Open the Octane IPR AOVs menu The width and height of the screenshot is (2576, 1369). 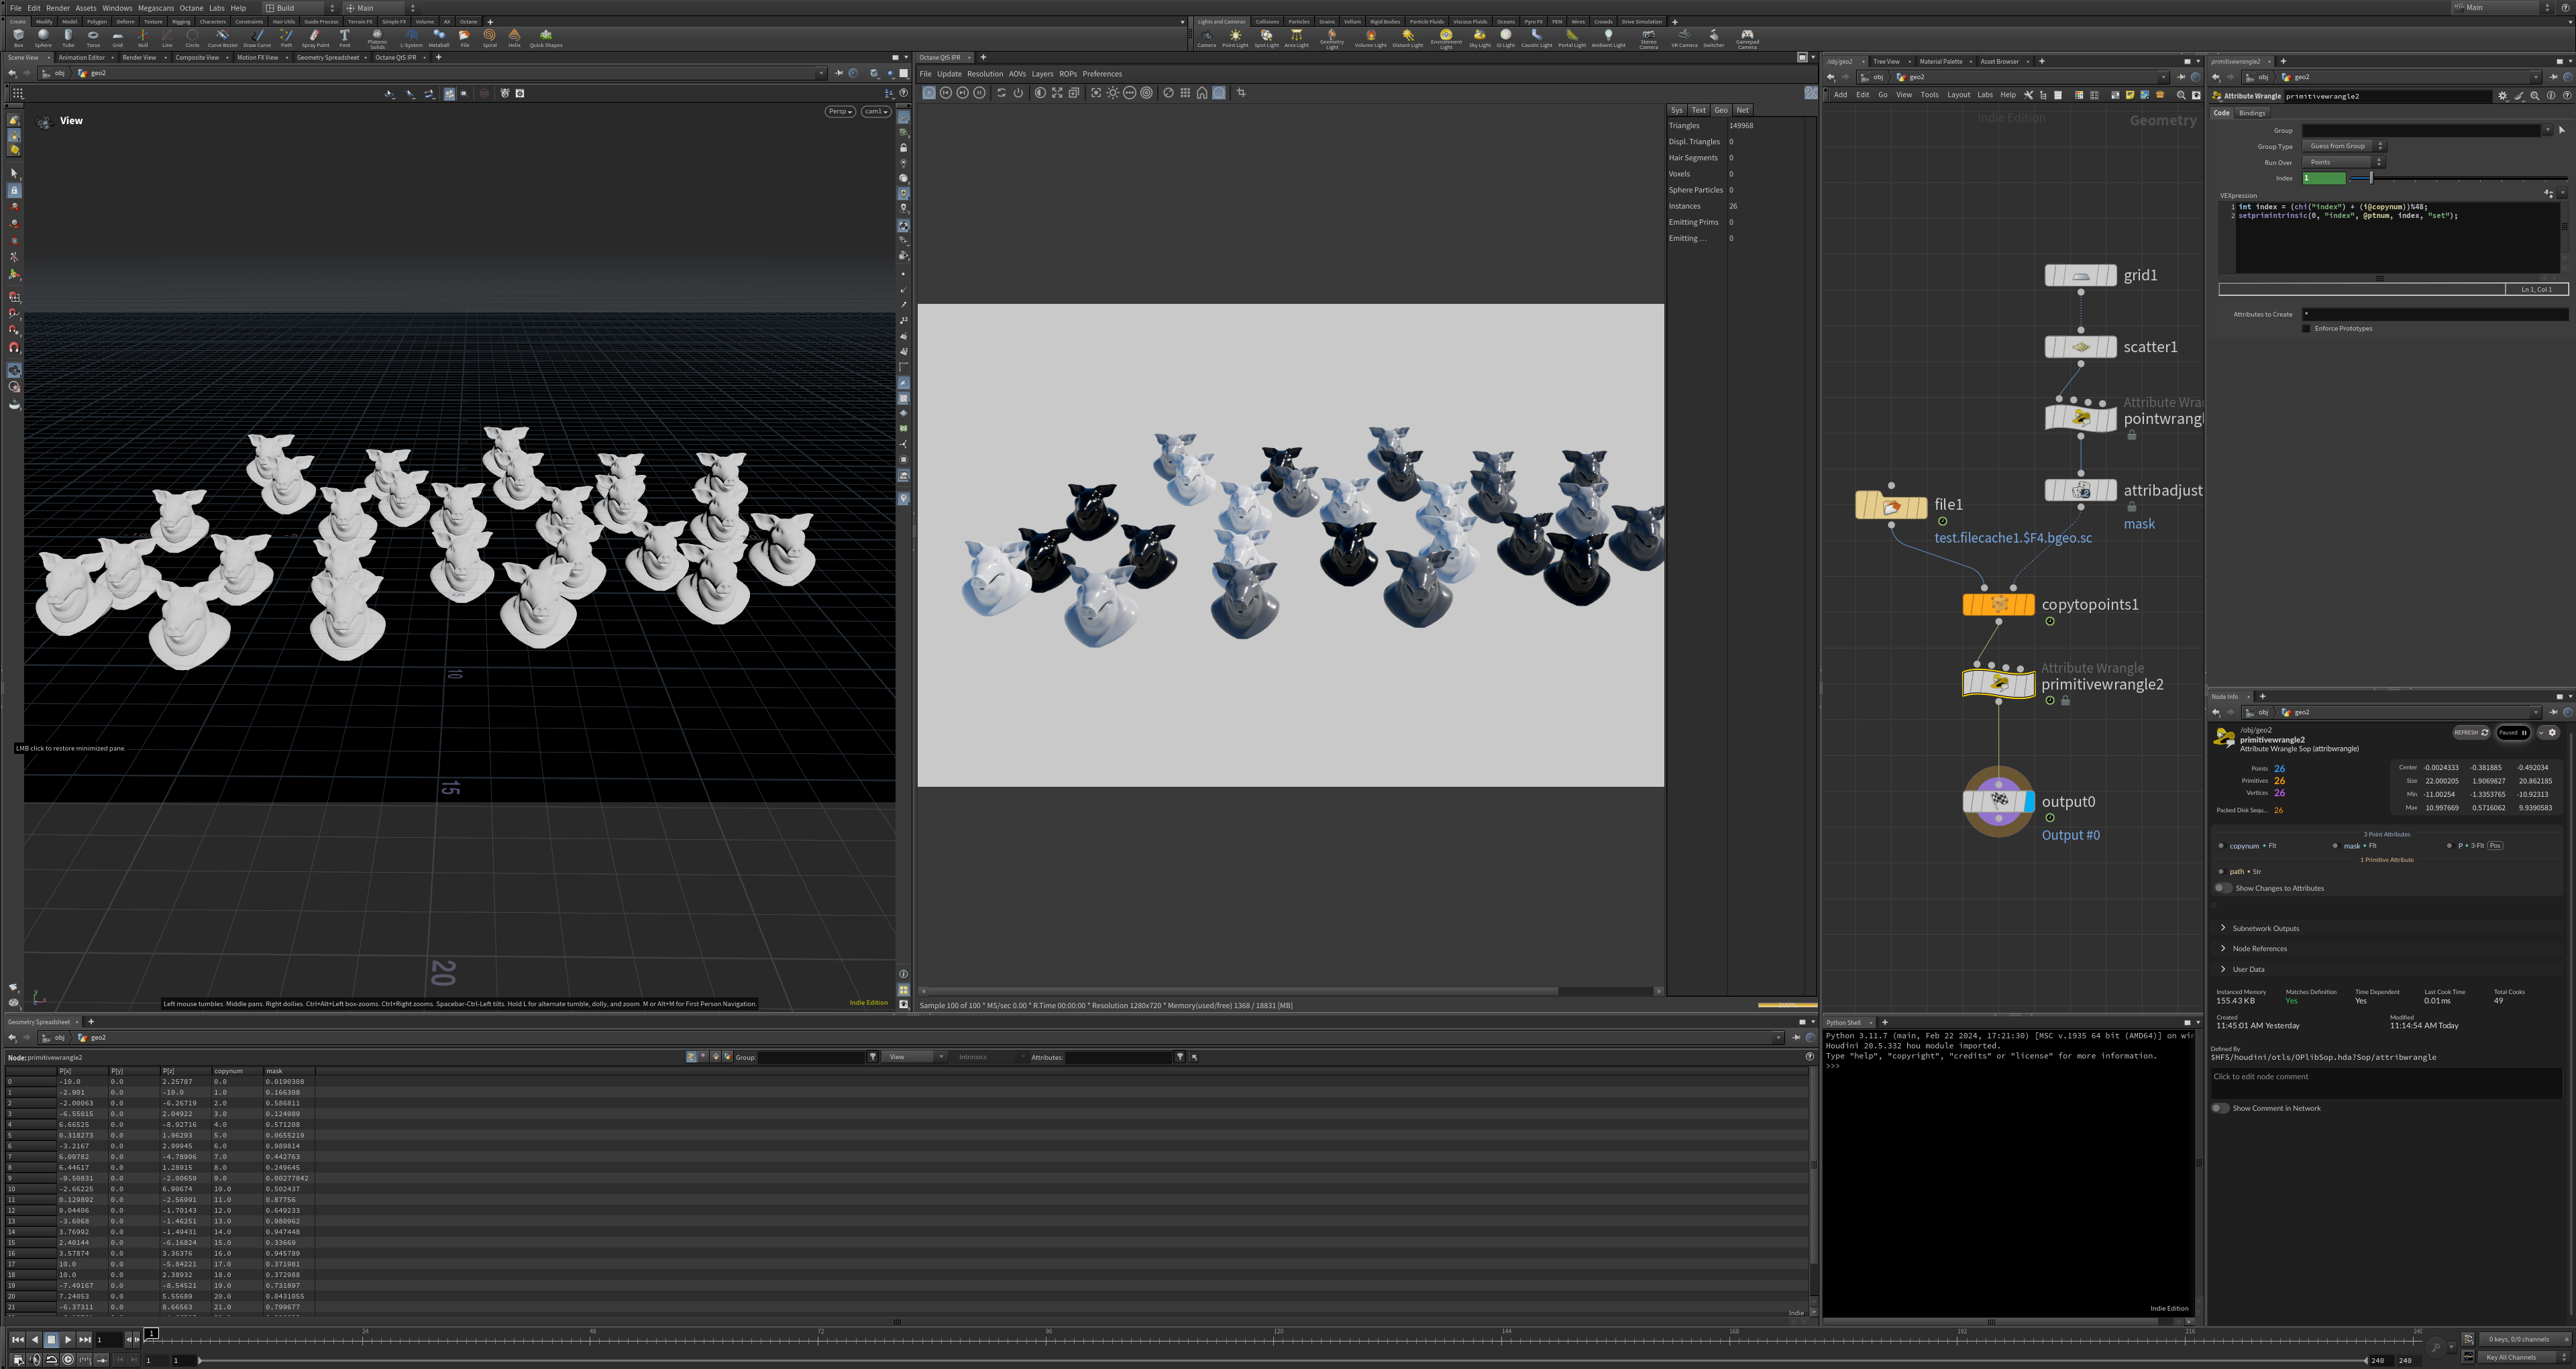coord(1017,74)
